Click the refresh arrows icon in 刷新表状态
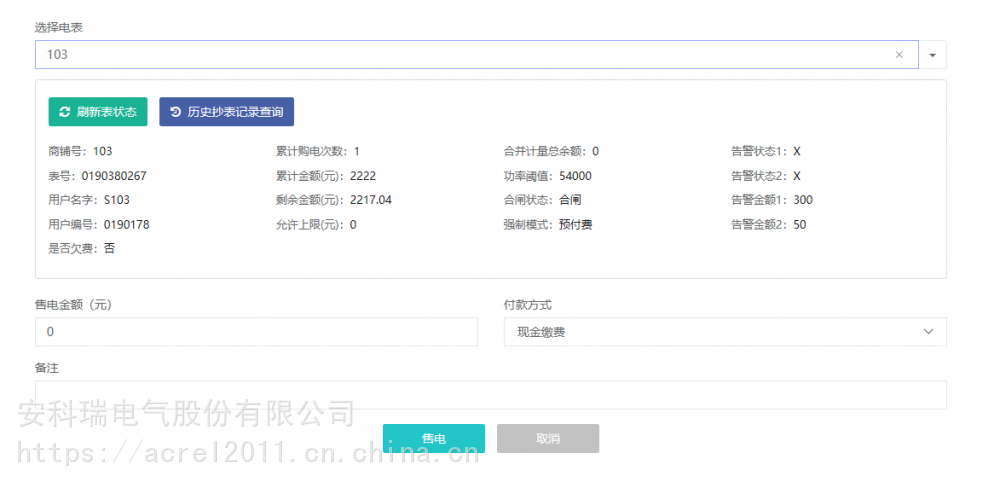Image resolution: width=1000 pixels, height=488 pixels. pyautogui.click(x=65, y=112)
